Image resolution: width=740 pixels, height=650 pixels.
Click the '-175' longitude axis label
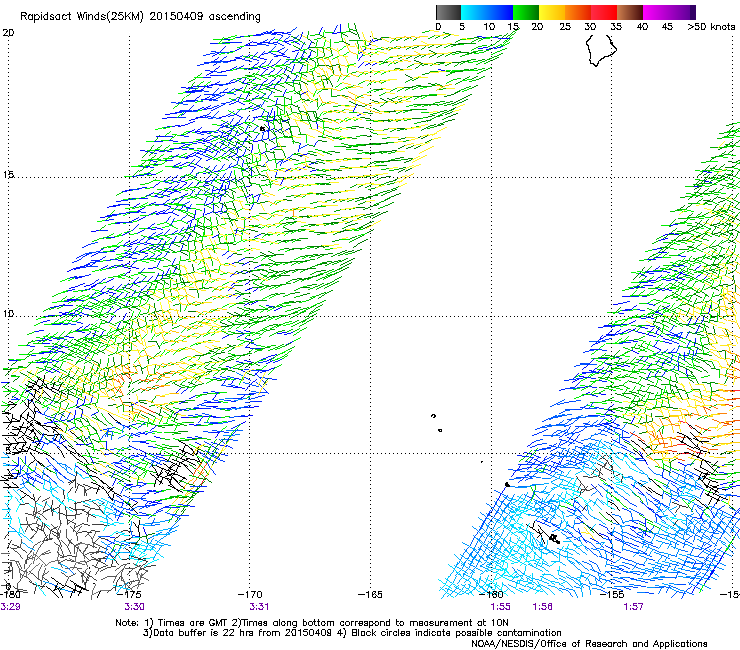(128, 595)
